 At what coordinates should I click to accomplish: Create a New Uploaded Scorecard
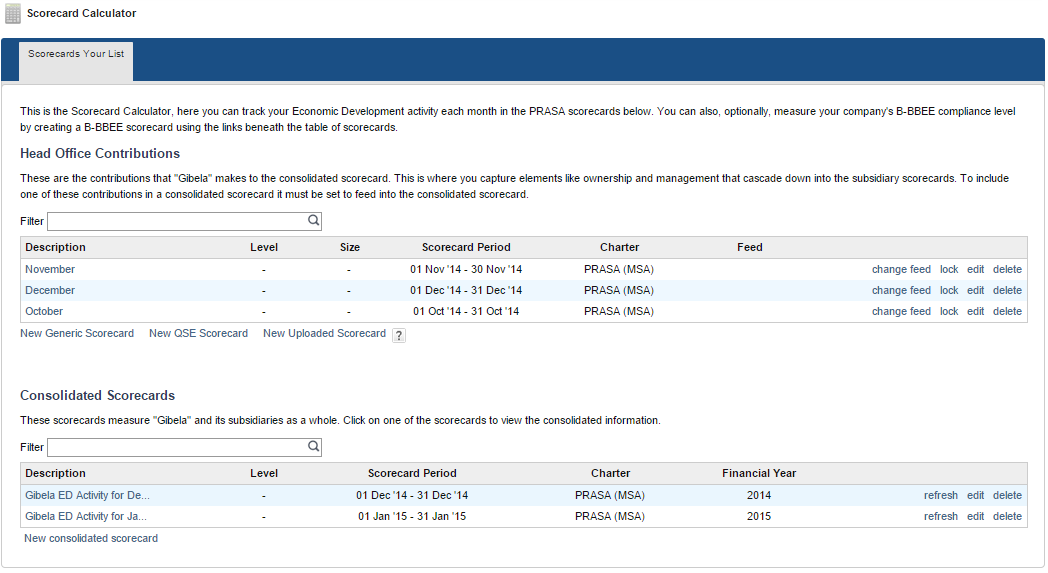[x=324, y=333]
